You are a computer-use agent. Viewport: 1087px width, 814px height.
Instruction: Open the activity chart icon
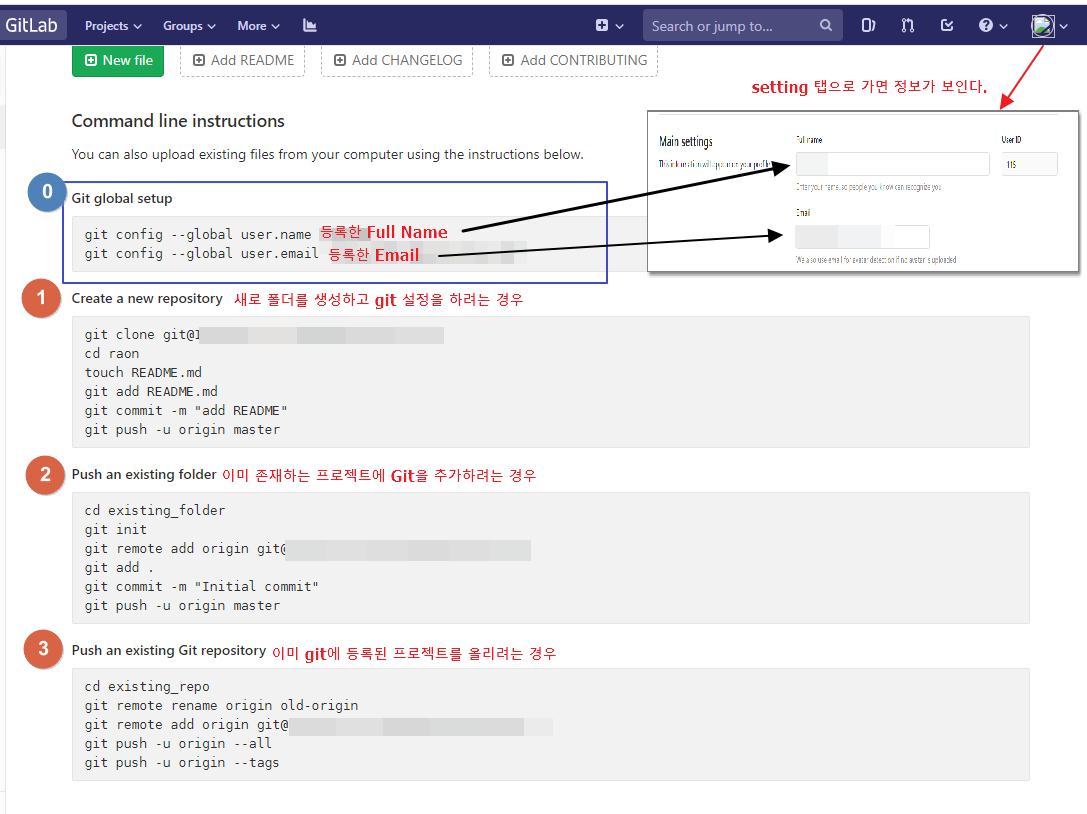pyautogui.click(x=310, y=26)
